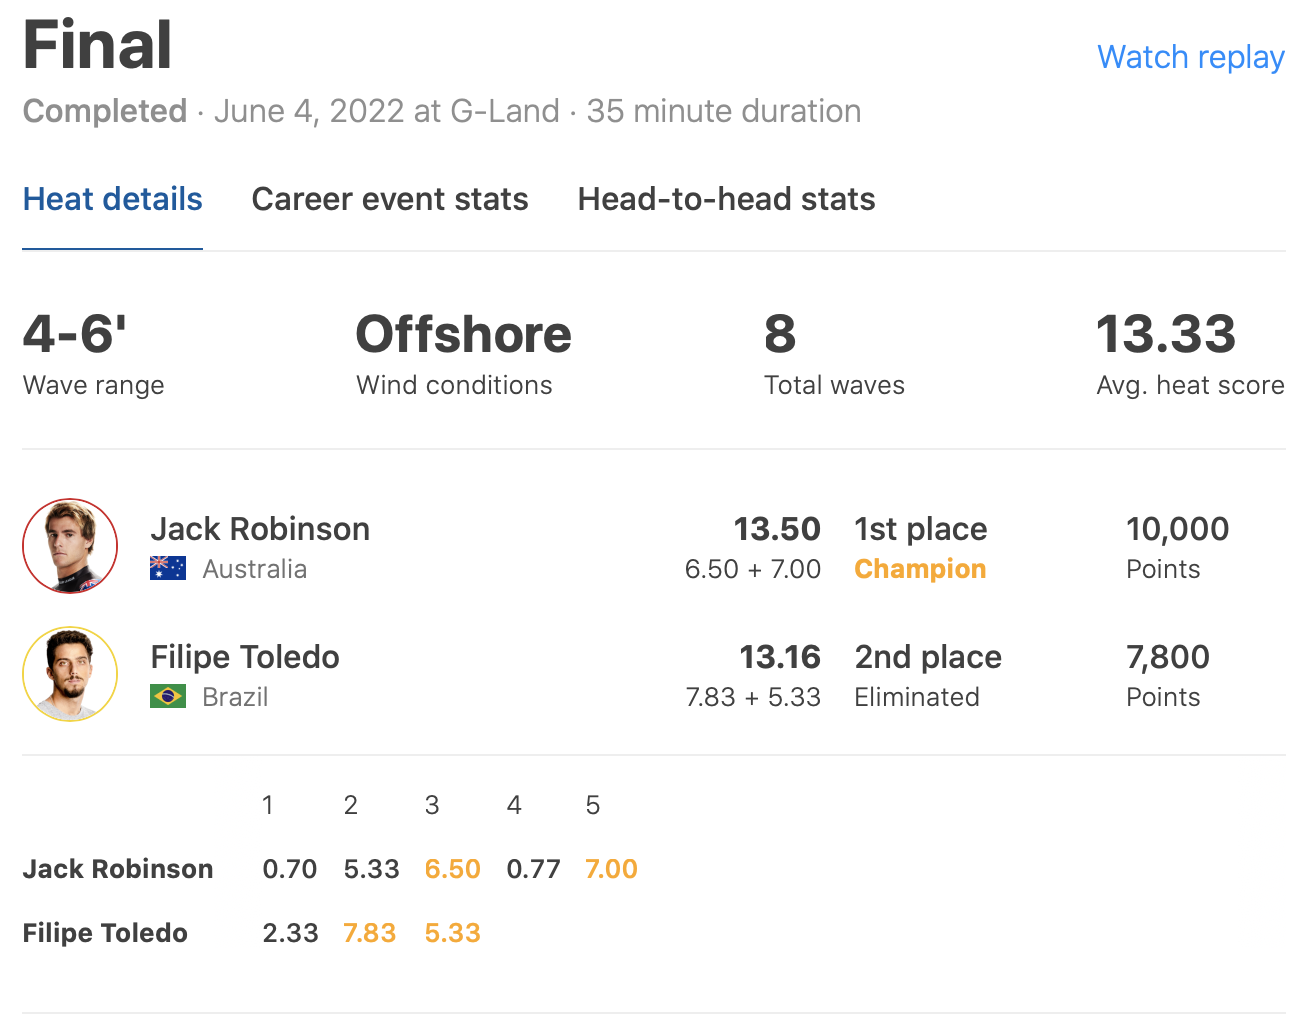Open Jack Robinson's athlete name link
The width and height of the screenshot is (1310, 1034).
click(260, 529)
